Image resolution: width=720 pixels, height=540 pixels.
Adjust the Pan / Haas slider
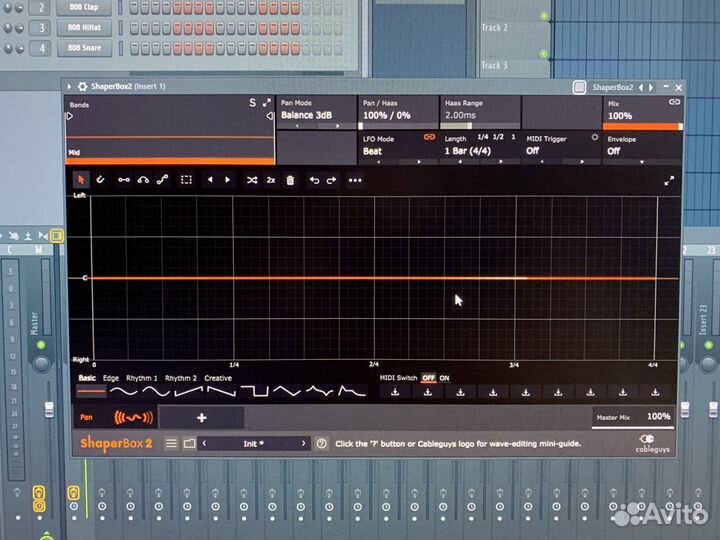pyautogui.click(x=398, y=126)
